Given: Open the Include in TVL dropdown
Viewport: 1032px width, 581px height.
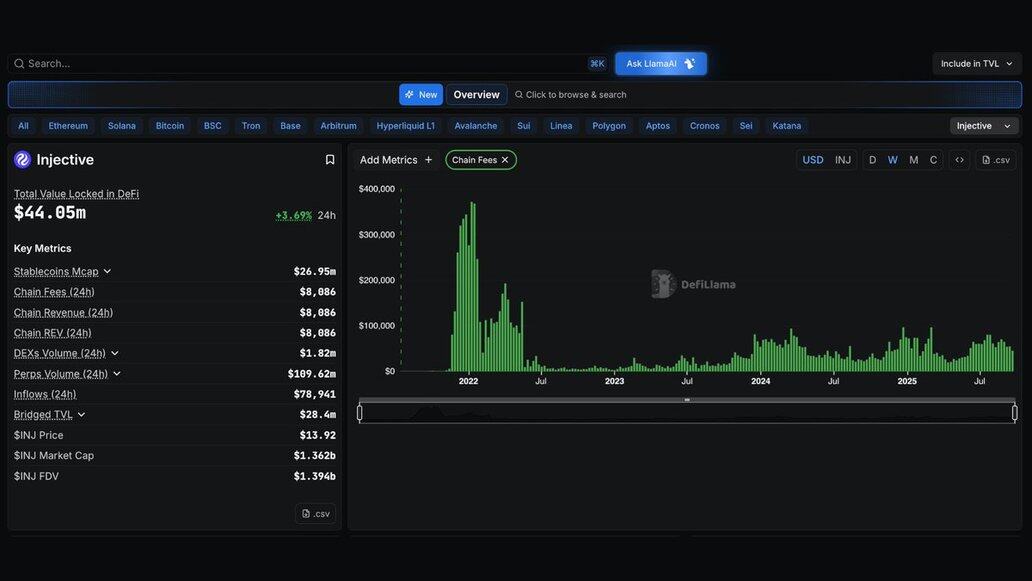Looking at the screenshot, I should [x=977, y=64].
